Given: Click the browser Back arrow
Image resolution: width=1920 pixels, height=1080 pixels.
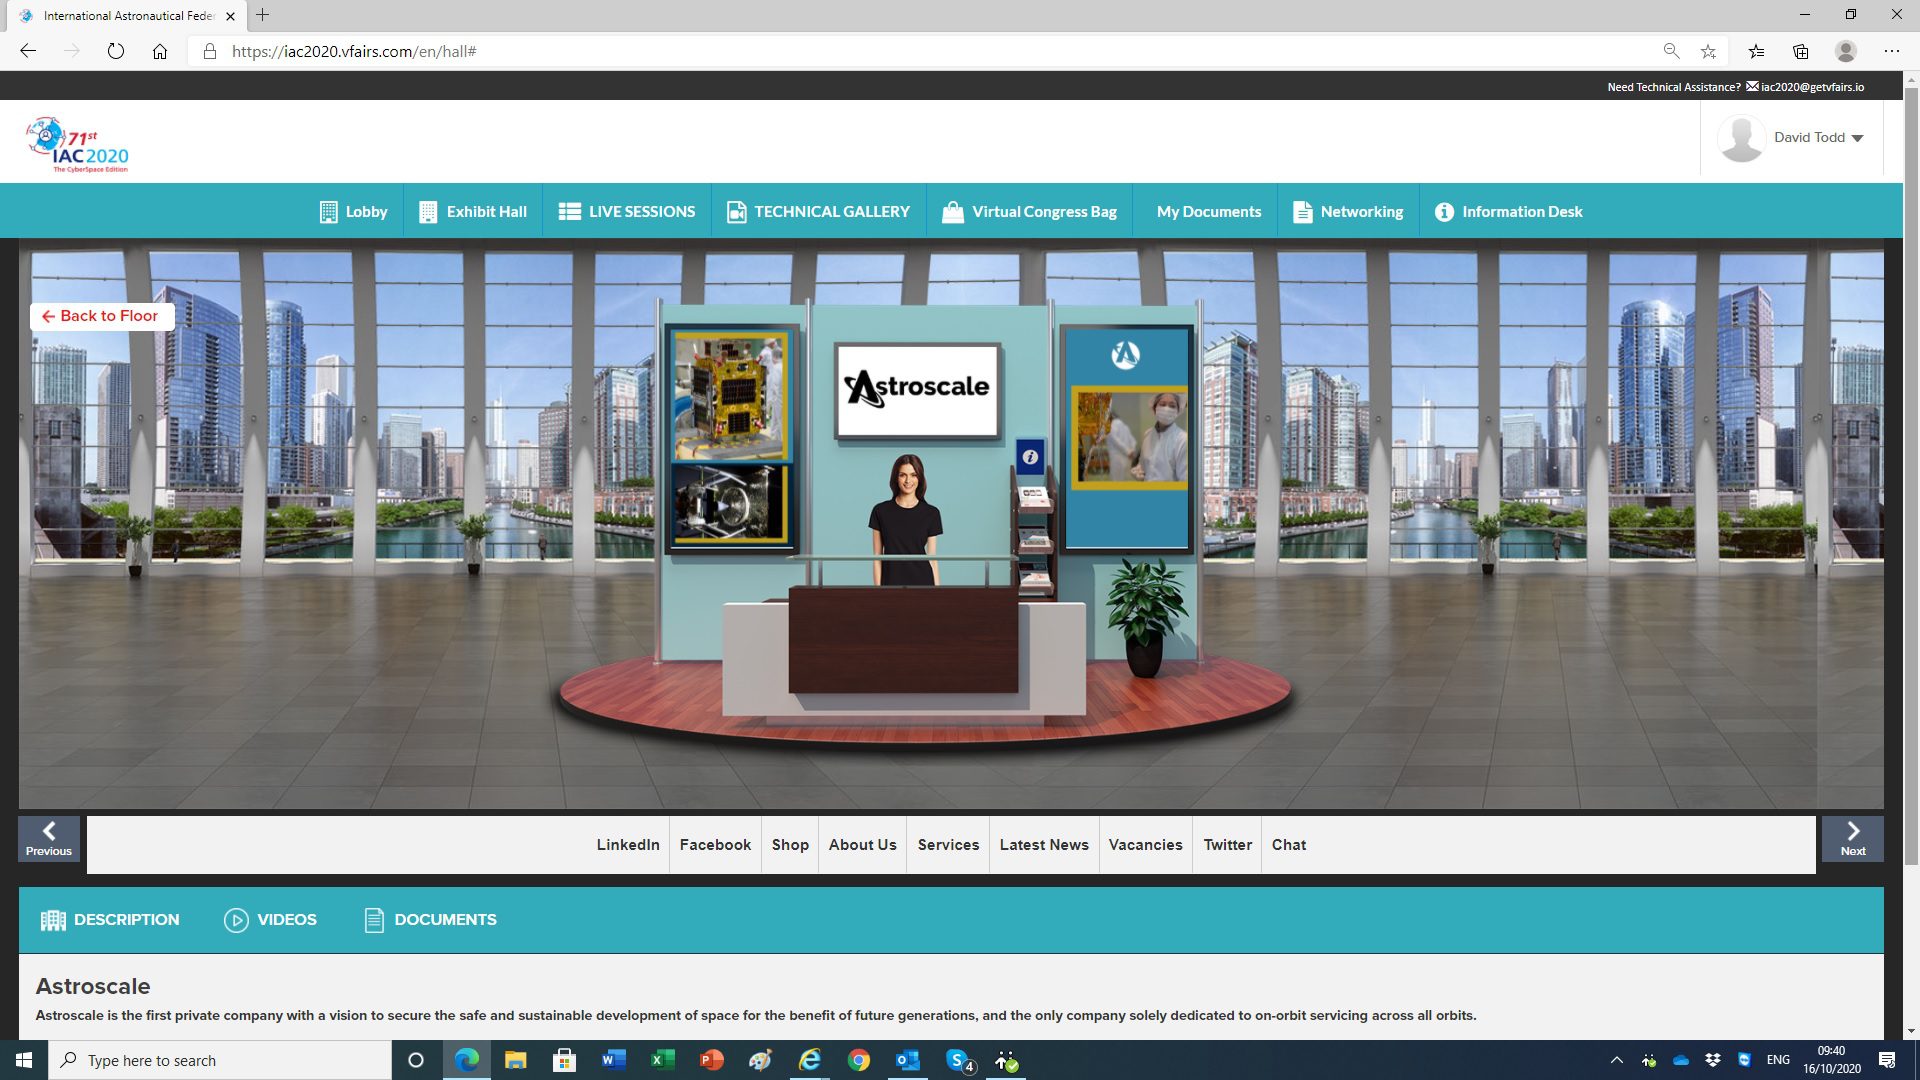Looking at the screenshot, I should 28,51.
